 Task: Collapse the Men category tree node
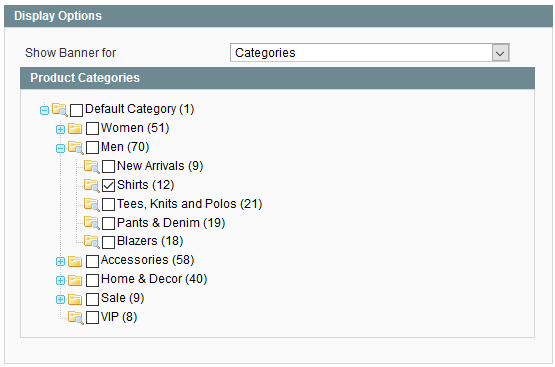tap(61, 148)
